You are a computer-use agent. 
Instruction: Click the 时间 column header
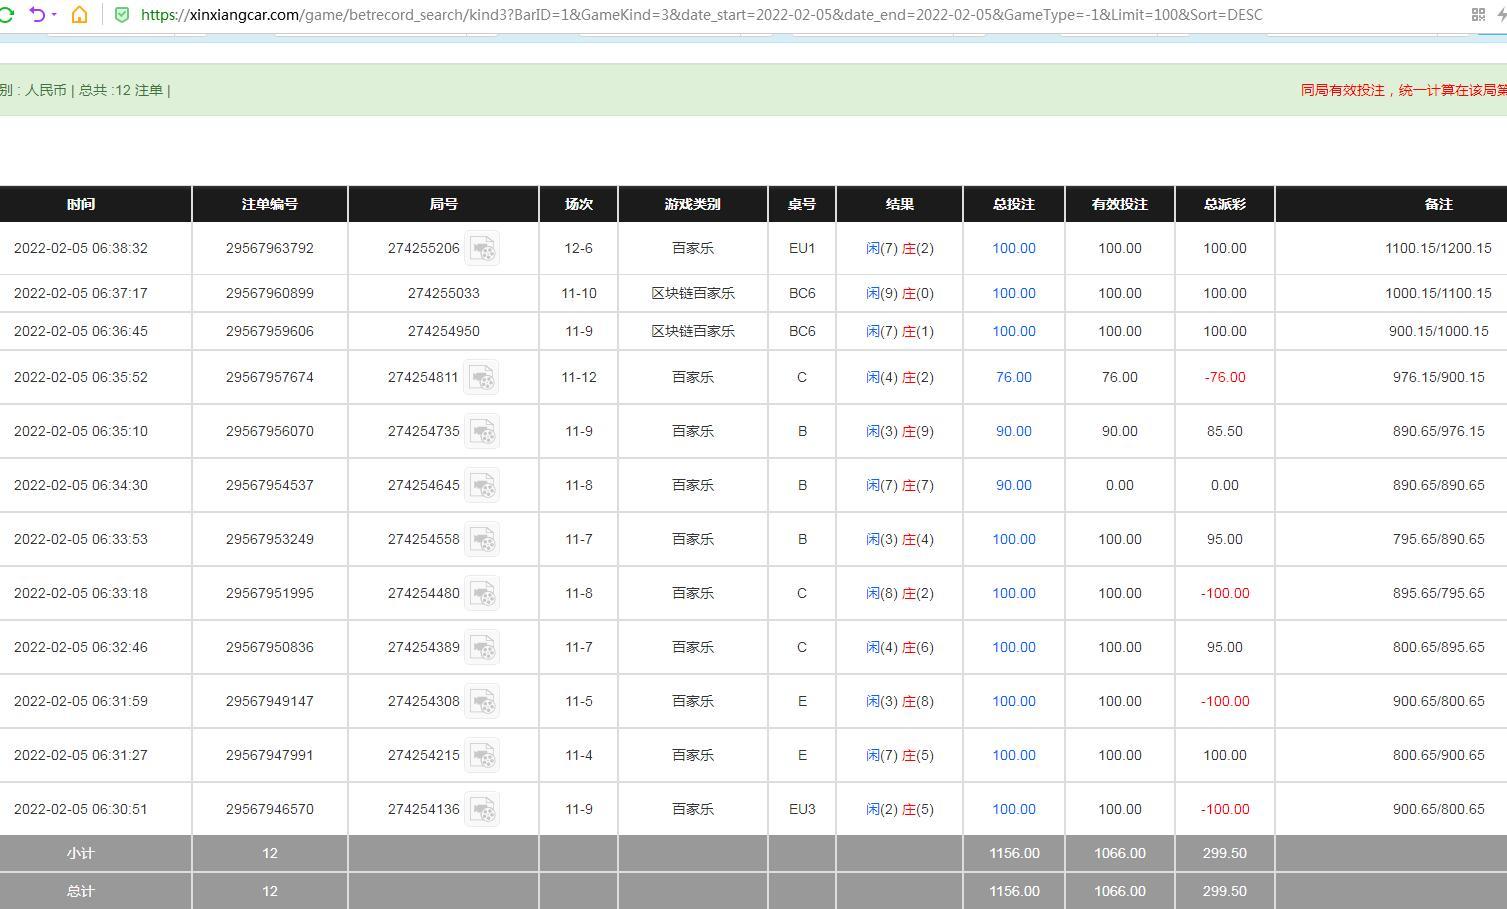click(x=81, y=204)
